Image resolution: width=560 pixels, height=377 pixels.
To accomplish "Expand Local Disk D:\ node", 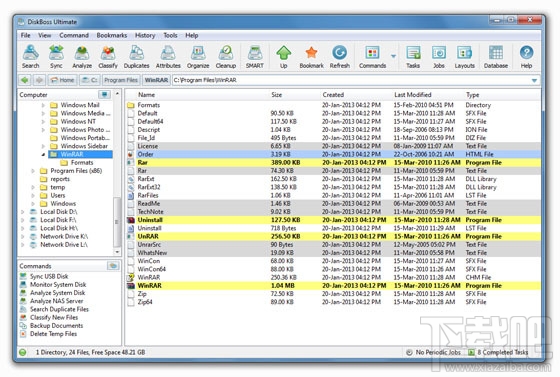I will click(22, 212).
